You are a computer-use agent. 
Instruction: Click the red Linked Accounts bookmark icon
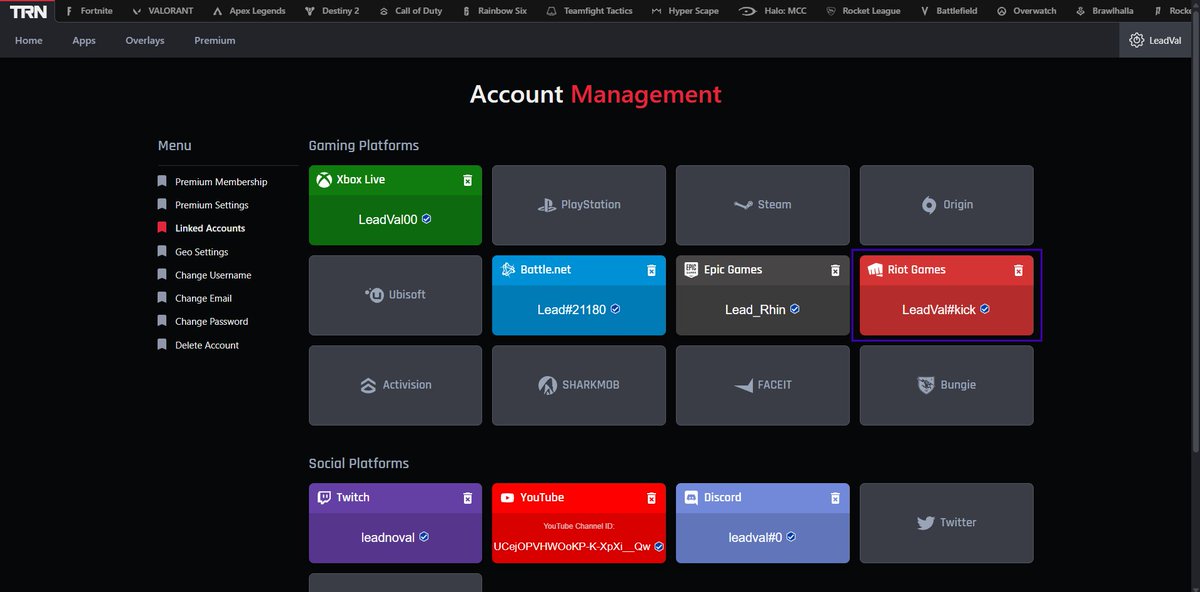coord(162,228)
